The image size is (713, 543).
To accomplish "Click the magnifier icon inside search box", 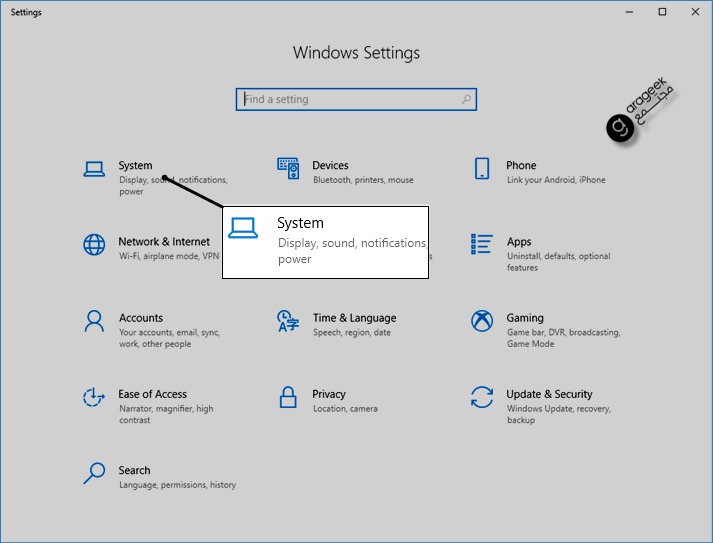I will click(466, 99).
